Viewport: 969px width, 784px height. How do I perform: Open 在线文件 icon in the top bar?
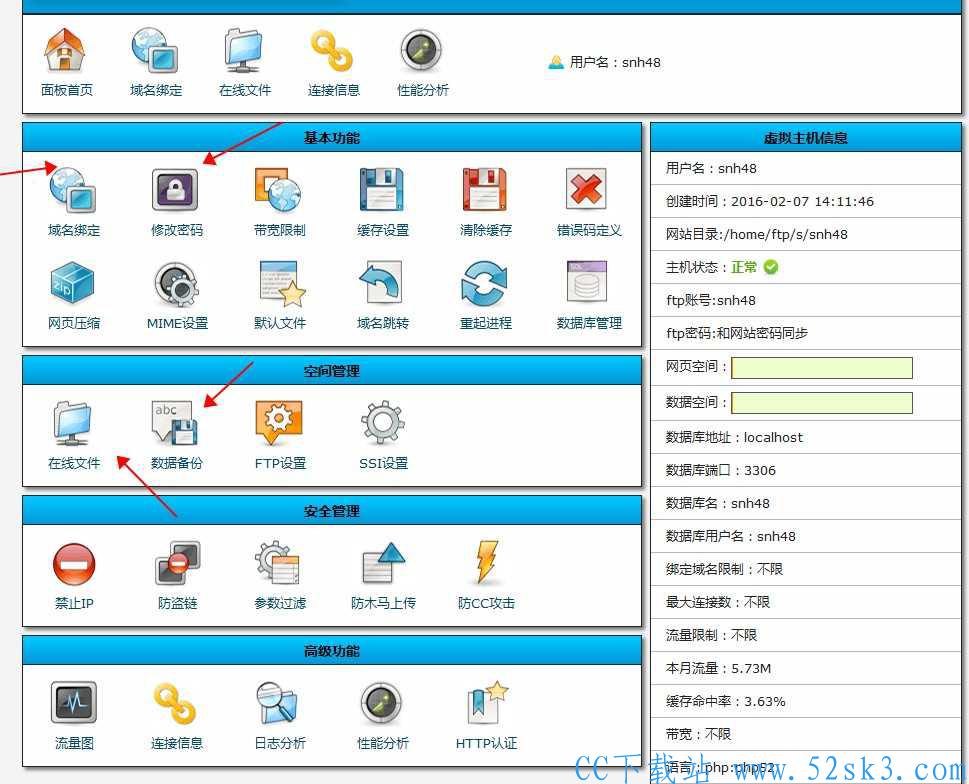point(244,49)
